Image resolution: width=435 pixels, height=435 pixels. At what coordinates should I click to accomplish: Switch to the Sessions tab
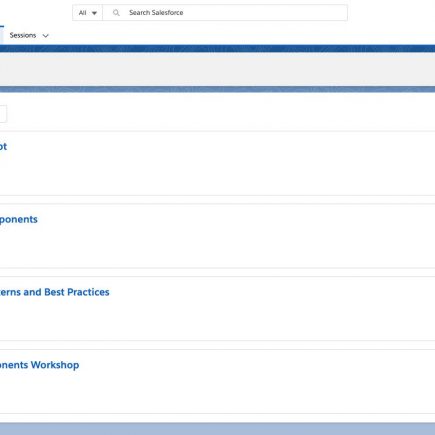click(23, 35)
